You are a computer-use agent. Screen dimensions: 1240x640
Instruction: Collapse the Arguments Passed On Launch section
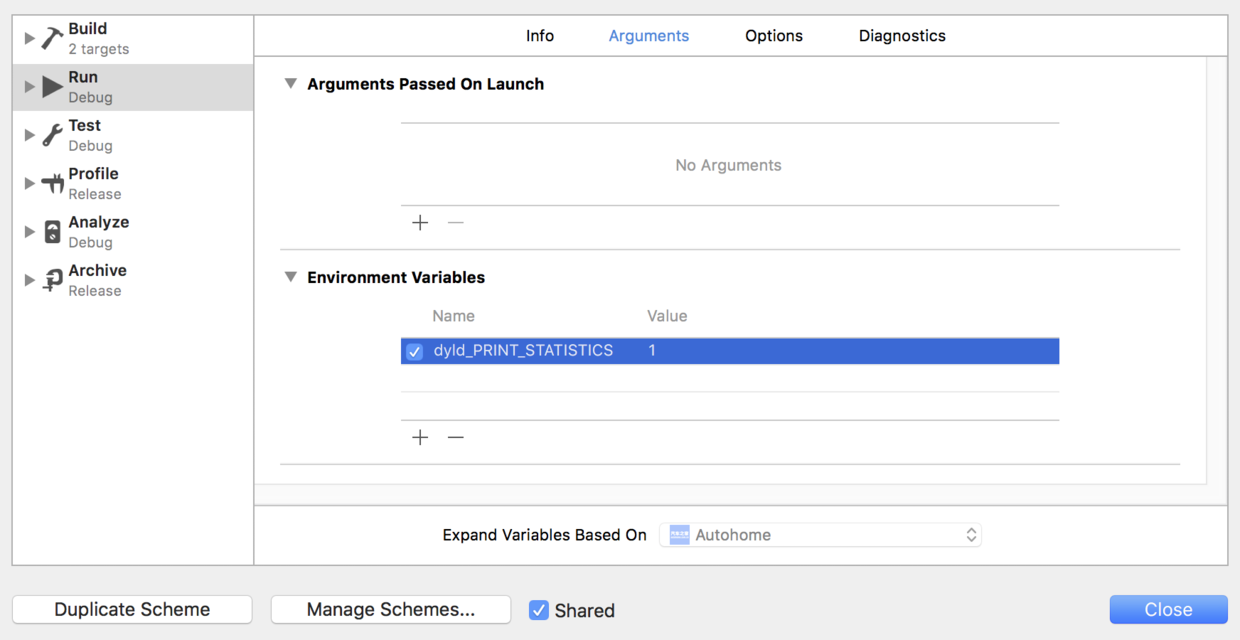(x=291, y=84)
